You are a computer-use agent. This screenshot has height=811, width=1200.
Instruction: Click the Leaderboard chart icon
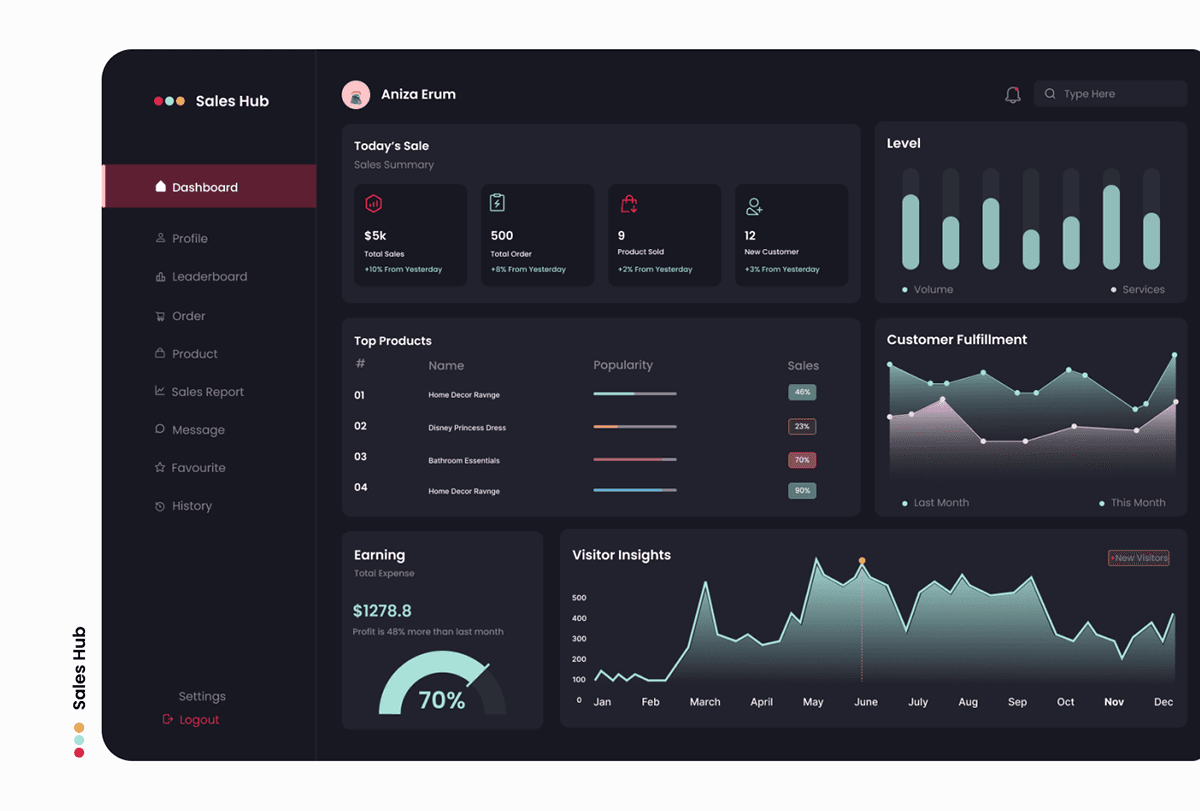(160, 276)
